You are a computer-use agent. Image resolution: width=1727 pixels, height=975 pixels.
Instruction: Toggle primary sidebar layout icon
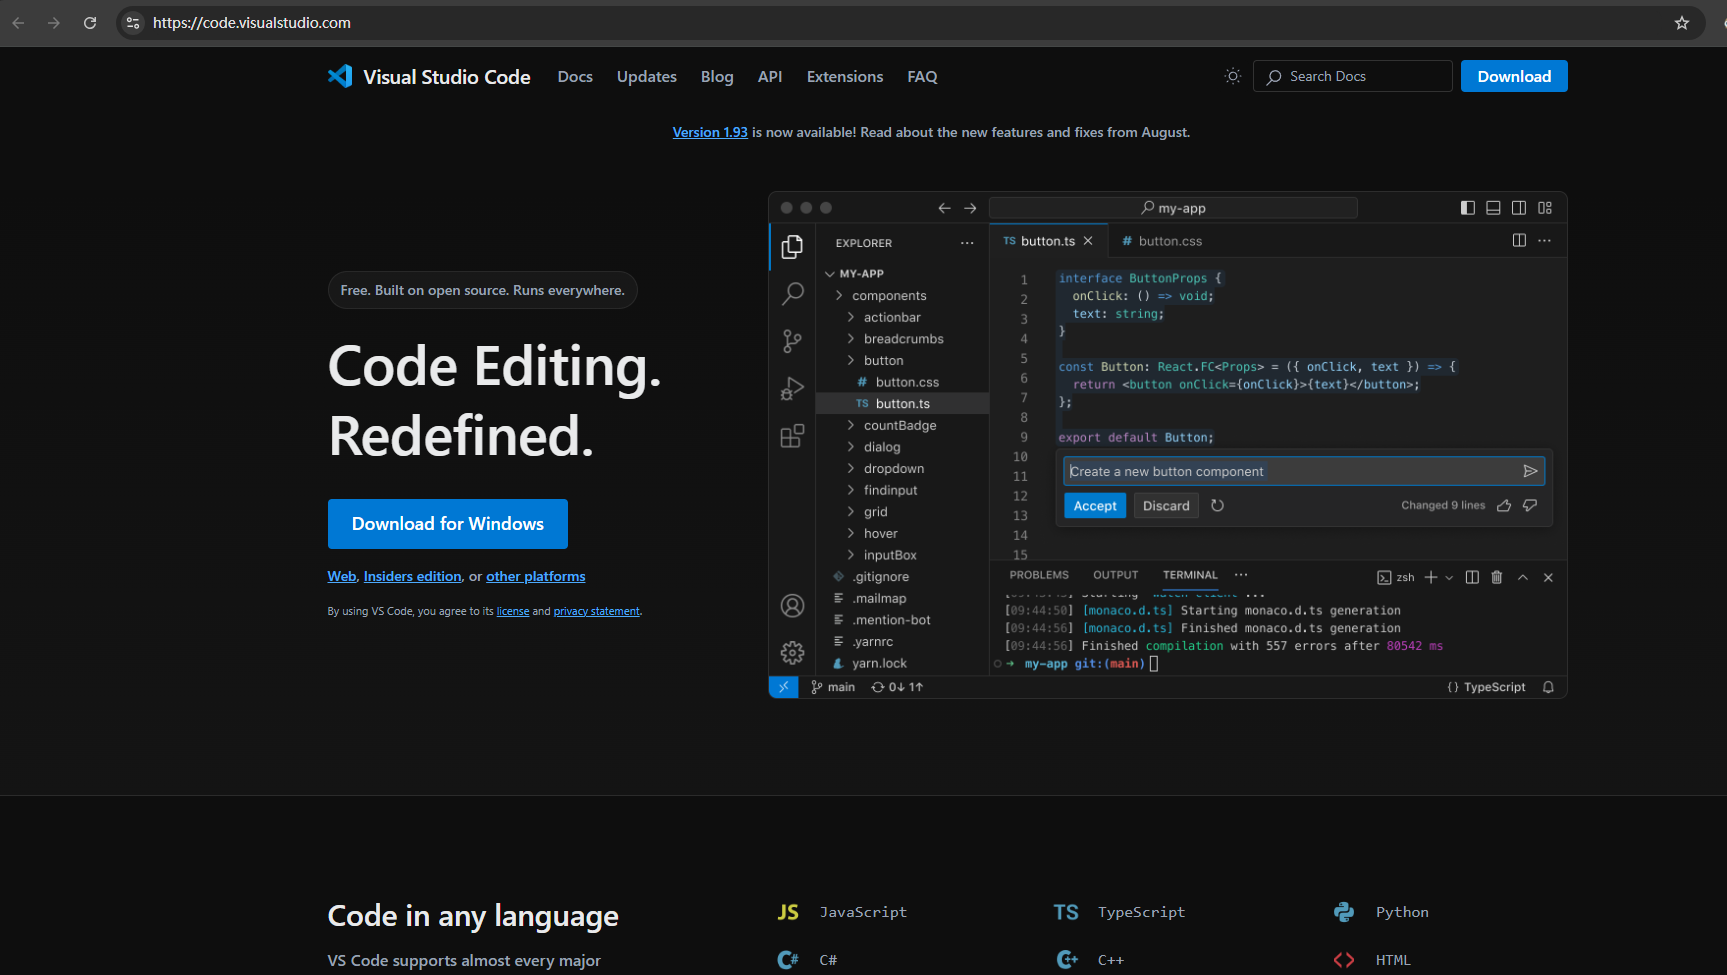[x=1468, y=208]
